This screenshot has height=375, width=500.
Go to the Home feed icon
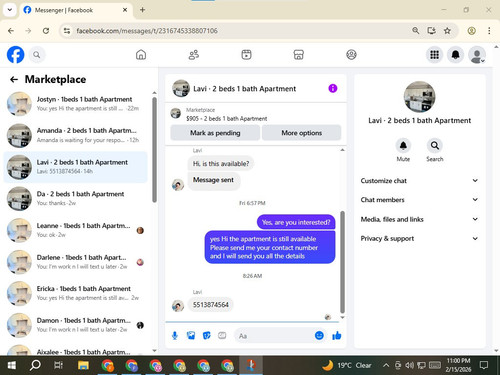click(x=141, y=55)
